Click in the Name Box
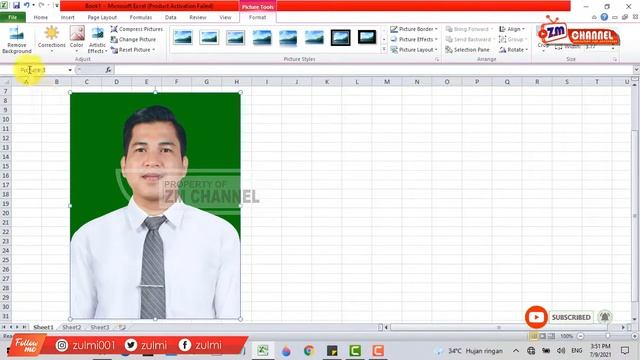The height and width of the screenshot is (360, 640). pyautogui.click(x=34, y=70)
